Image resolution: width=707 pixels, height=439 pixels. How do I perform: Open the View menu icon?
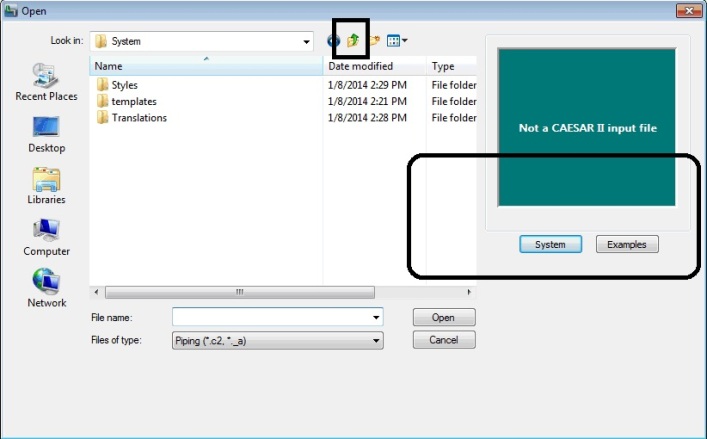pos(397,41)
